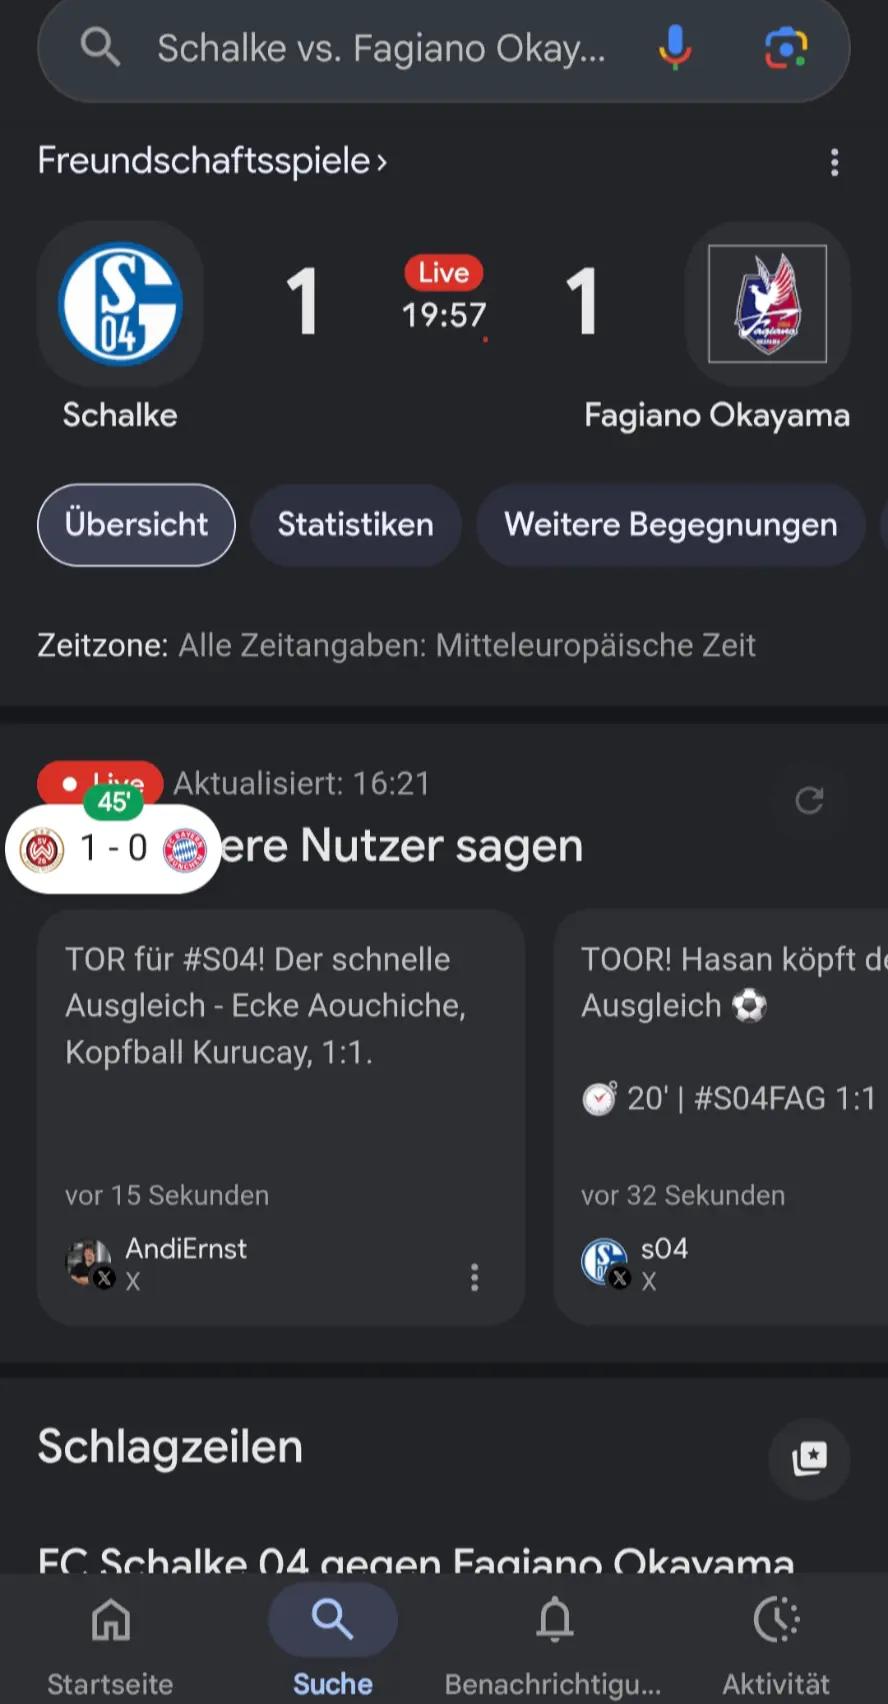Screen dimensions: 888x1704
Task: Open options menu on AndiErnst post
Action: (474, 1276)
